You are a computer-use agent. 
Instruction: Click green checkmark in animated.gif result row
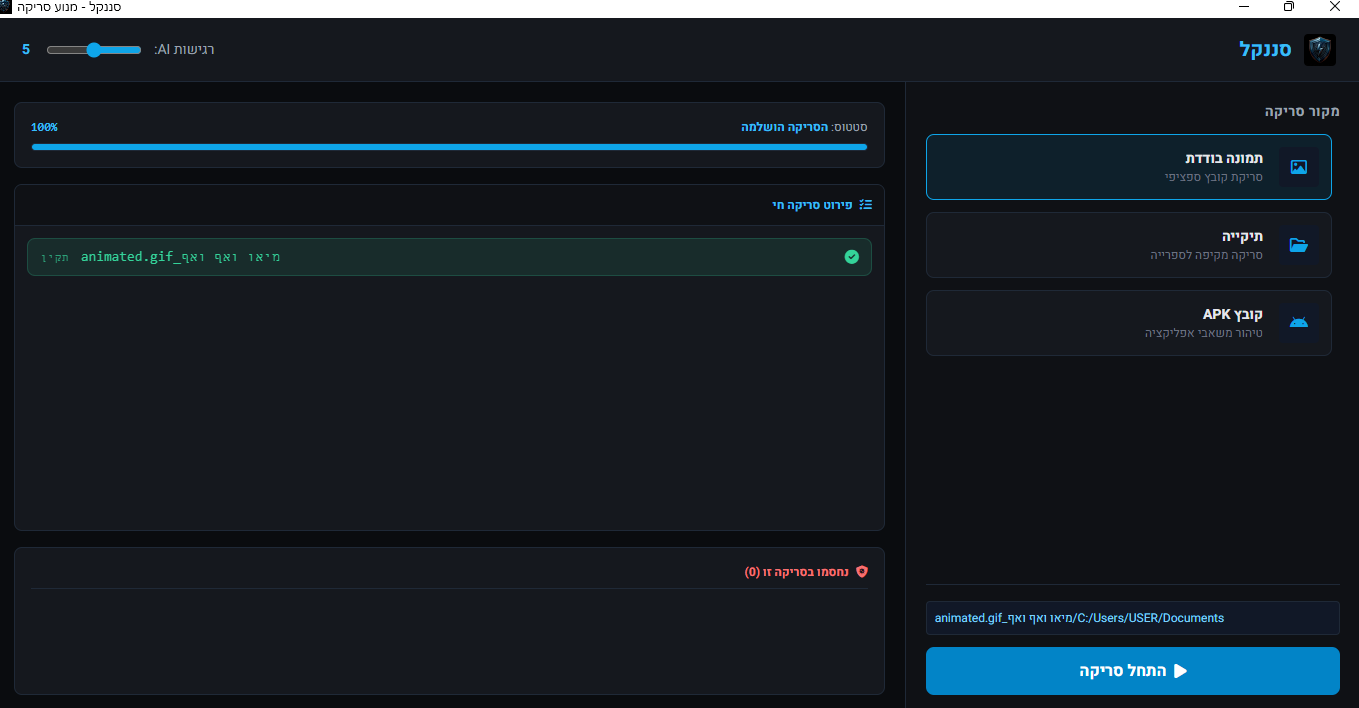851,257
